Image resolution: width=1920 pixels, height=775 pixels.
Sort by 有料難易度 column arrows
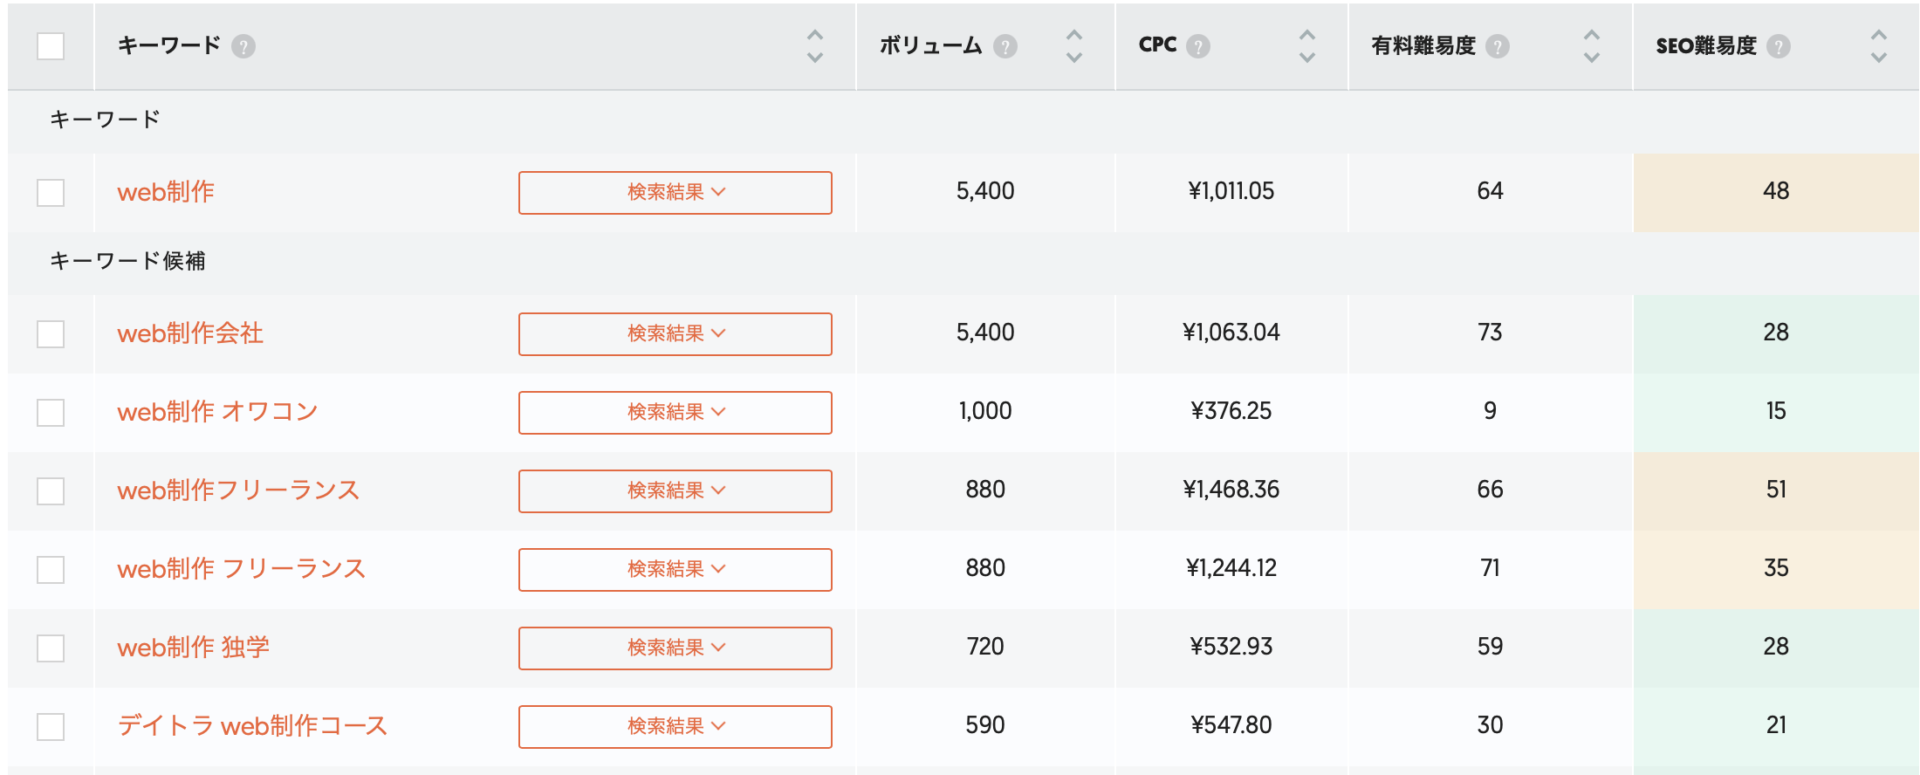click(1591, 46)
